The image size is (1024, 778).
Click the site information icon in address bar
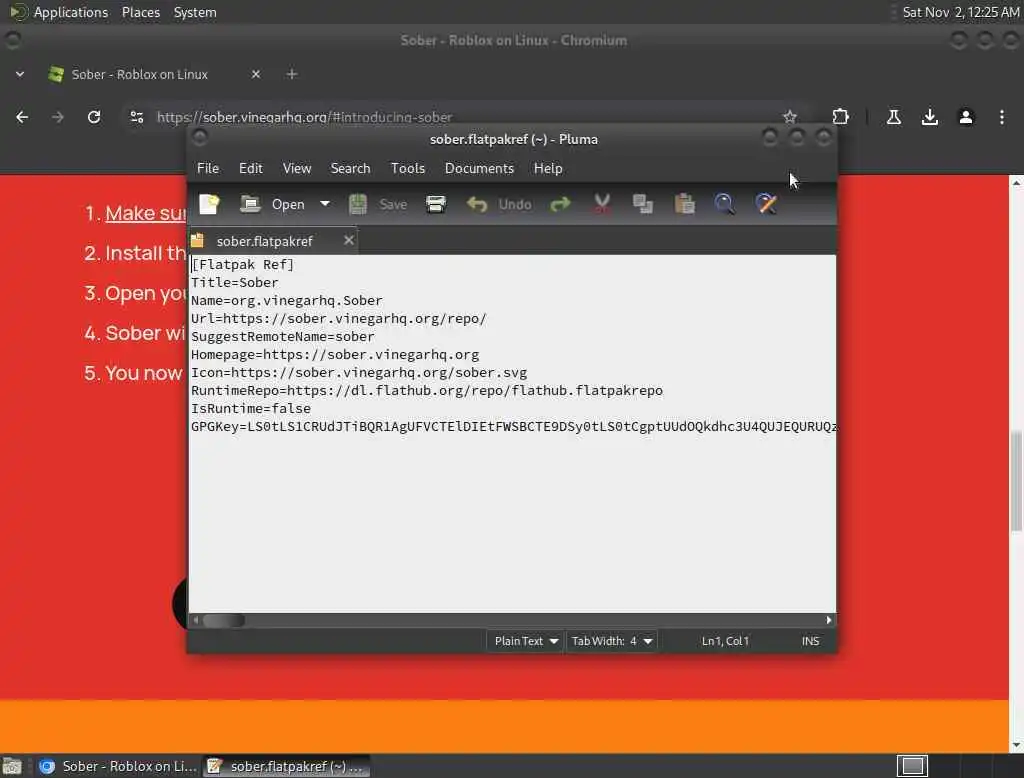[136, 117]
